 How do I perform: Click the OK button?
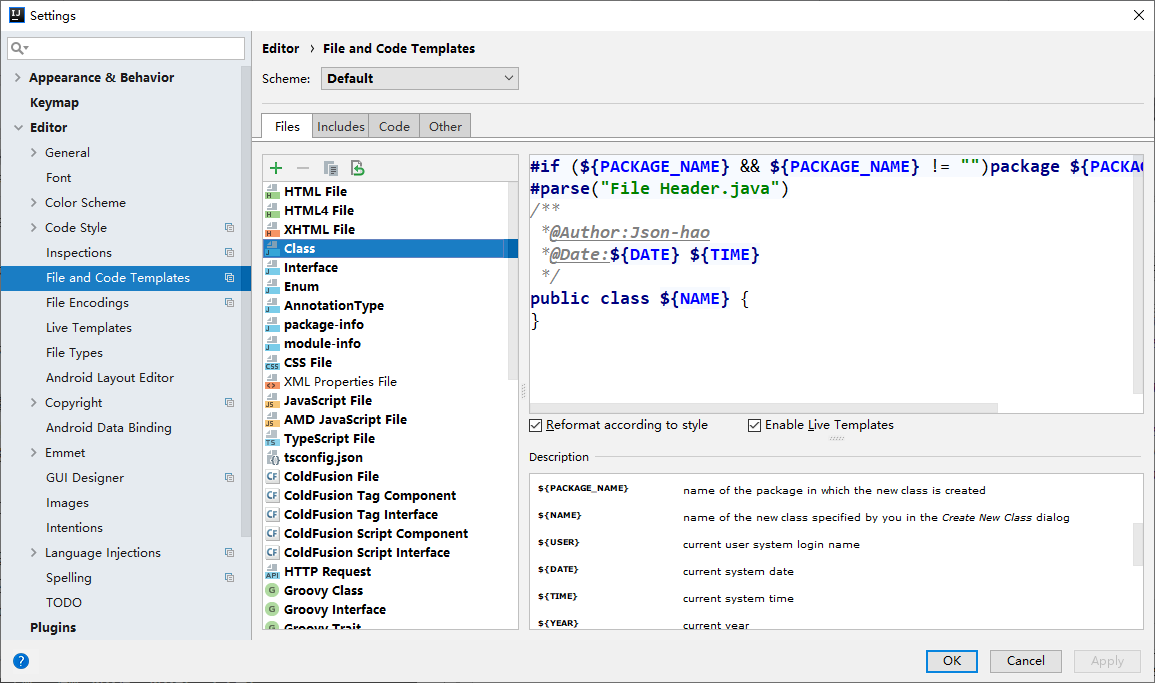click(x=952, y=661)
